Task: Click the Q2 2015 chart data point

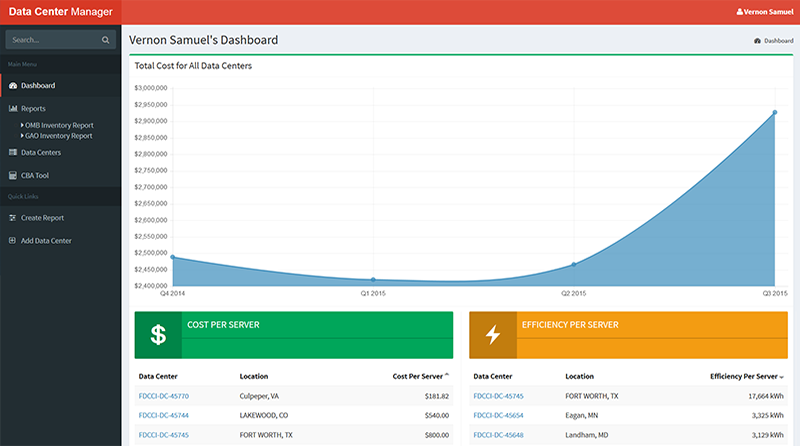Action: 574,264
